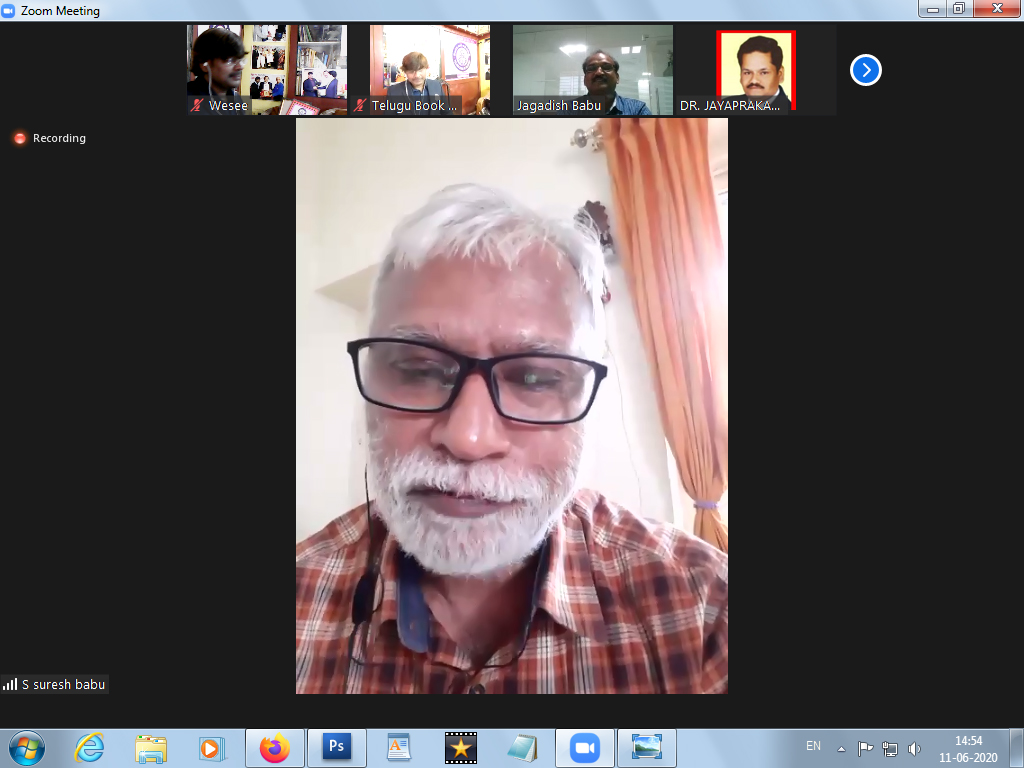The width and height of the screenshot is (1024, 768).
Task: Open the Notepad taskbar icon
Action: tap(522, 747)
